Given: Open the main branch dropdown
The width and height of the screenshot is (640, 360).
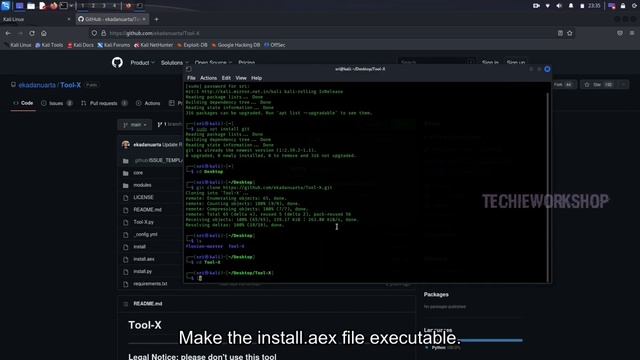Looking at the screenshot, I should (135, 124).
